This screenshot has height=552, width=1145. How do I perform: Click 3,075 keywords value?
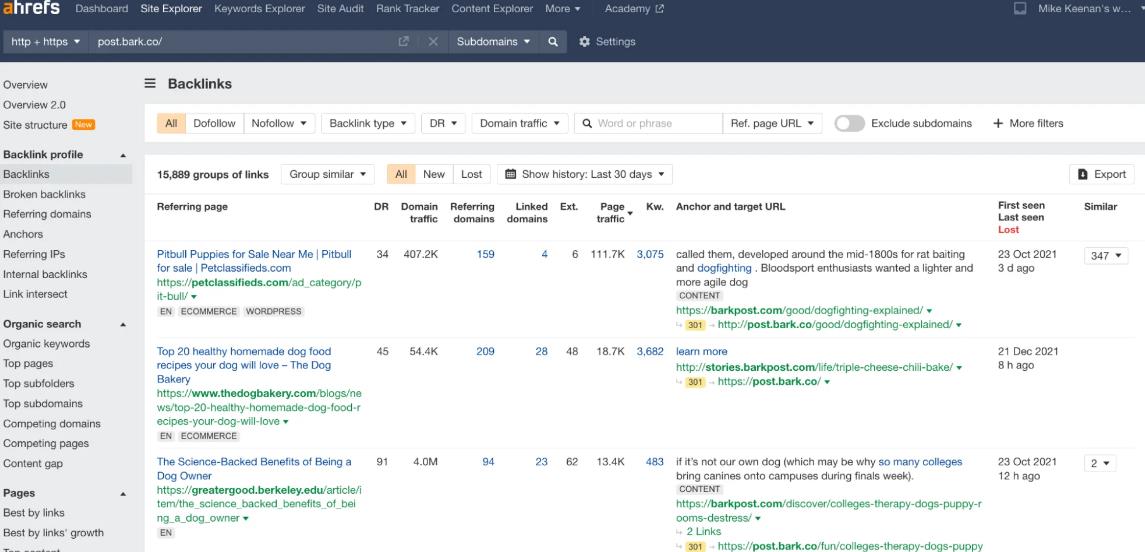click(x=650, y=254)
